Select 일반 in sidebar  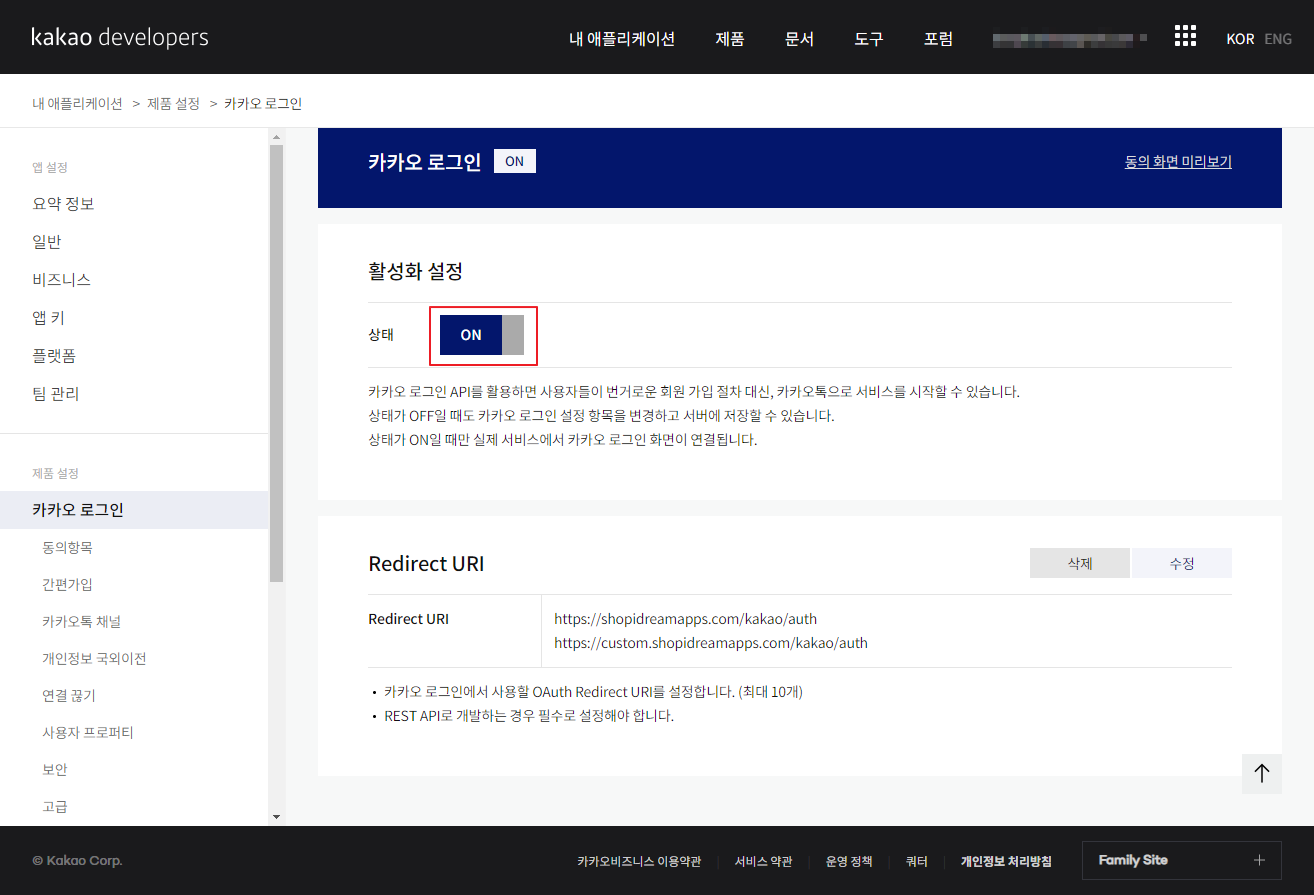click(x=47, y=242)
